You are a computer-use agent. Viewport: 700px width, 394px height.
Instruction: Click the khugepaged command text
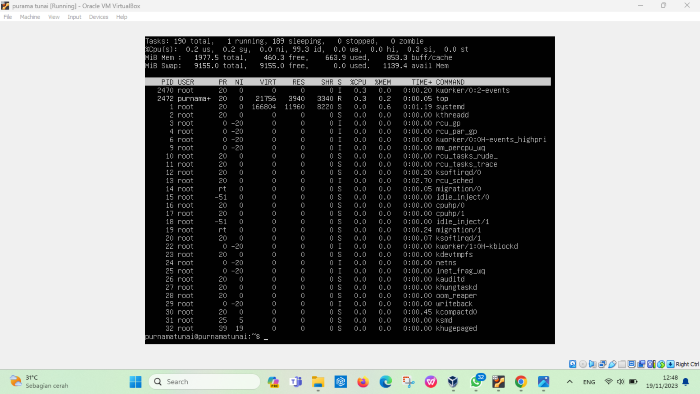pyautogui.click(x=456, y=328)
